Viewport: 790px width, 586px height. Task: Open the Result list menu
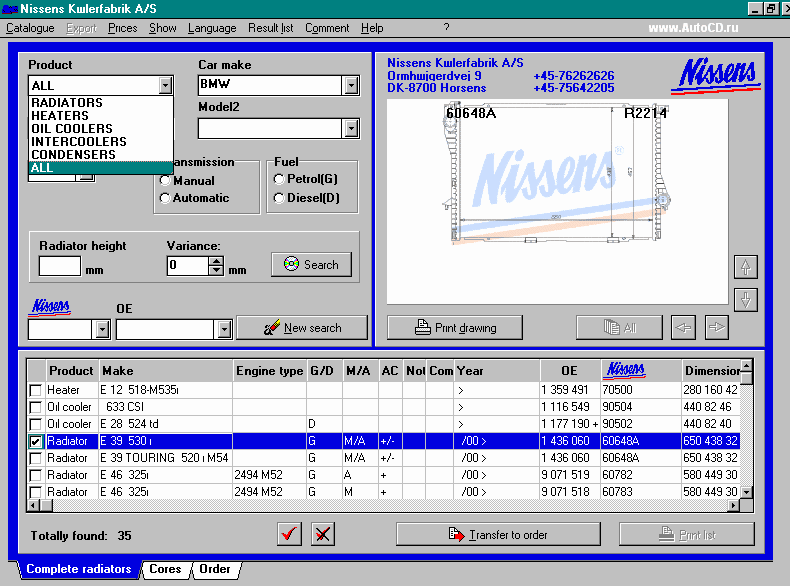pyautogui.click(x=271, y=28)
